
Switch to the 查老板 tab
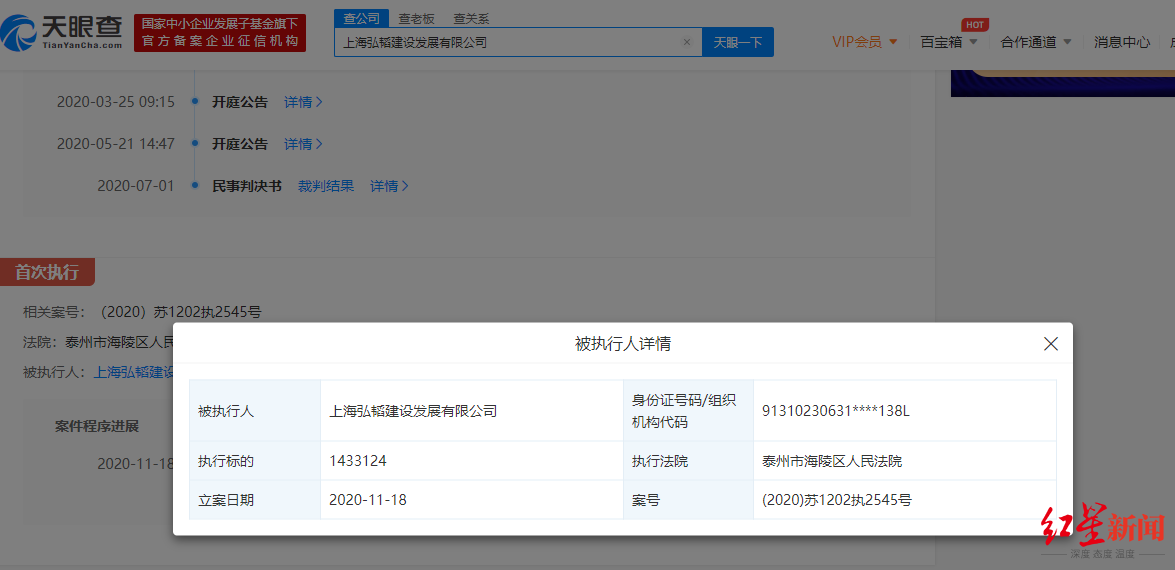(x=416, y=19)
